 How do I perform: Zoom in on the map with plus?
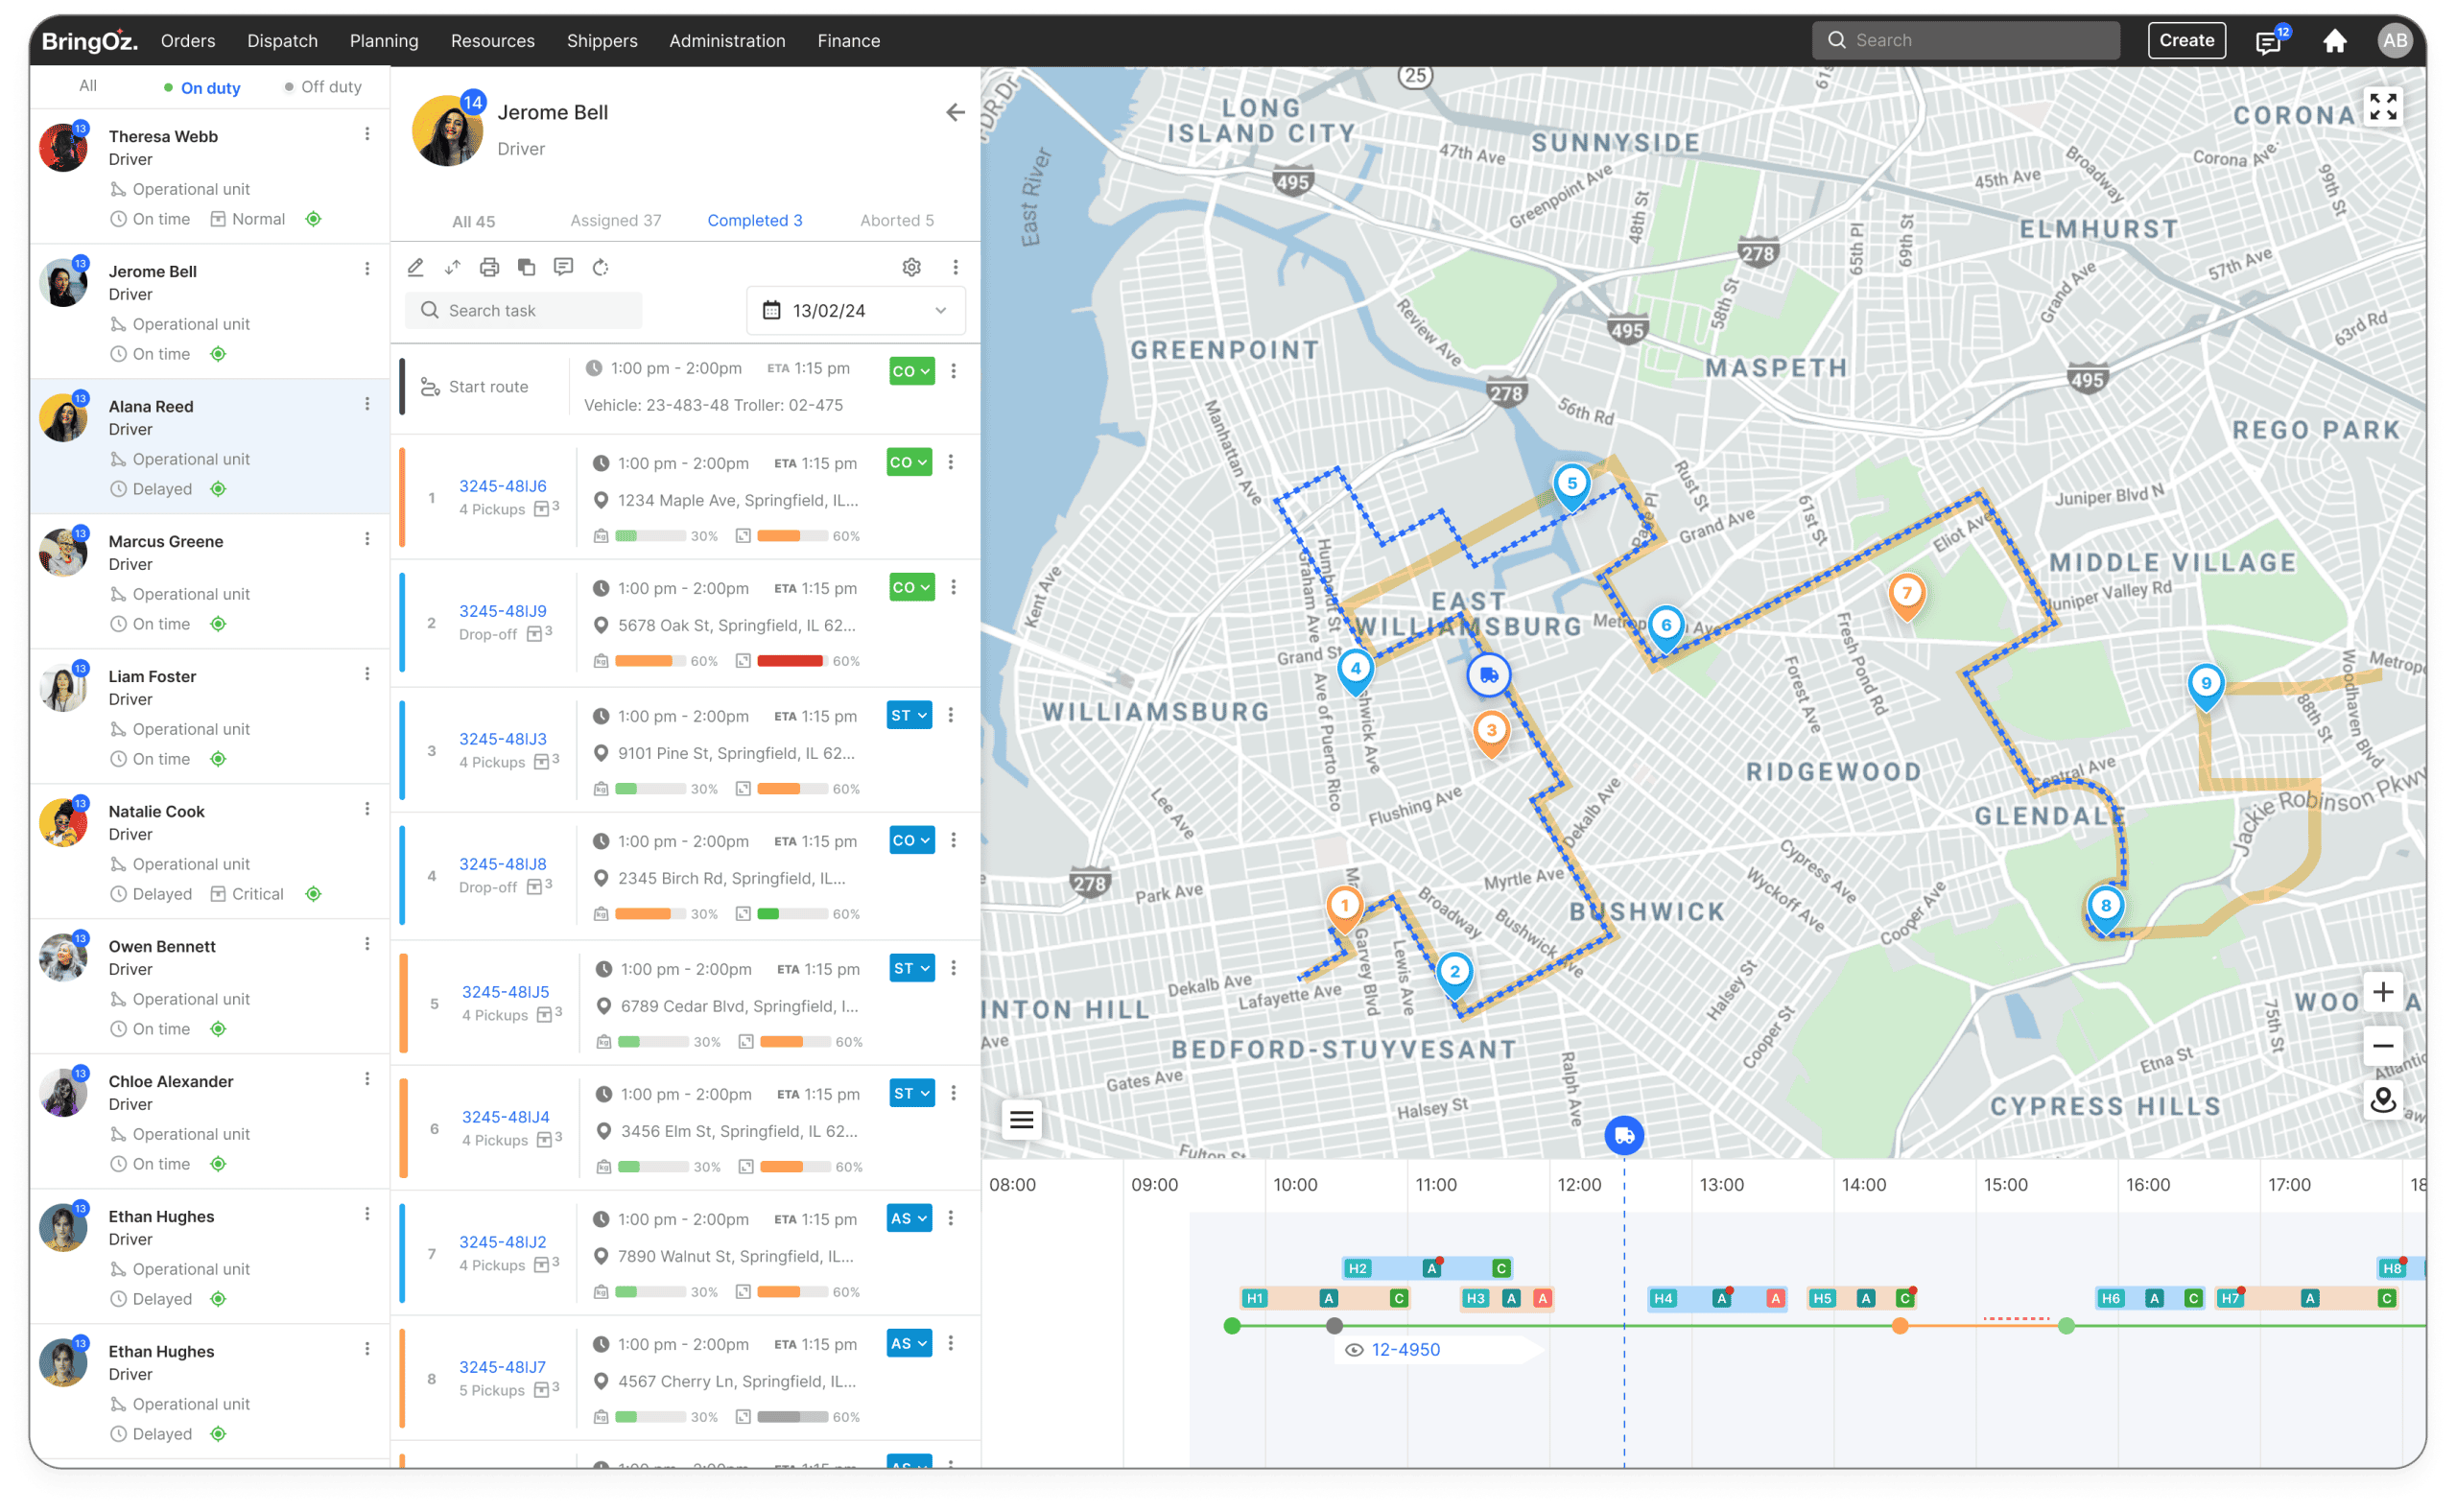pyautogui.click(x=2383, y=991)
